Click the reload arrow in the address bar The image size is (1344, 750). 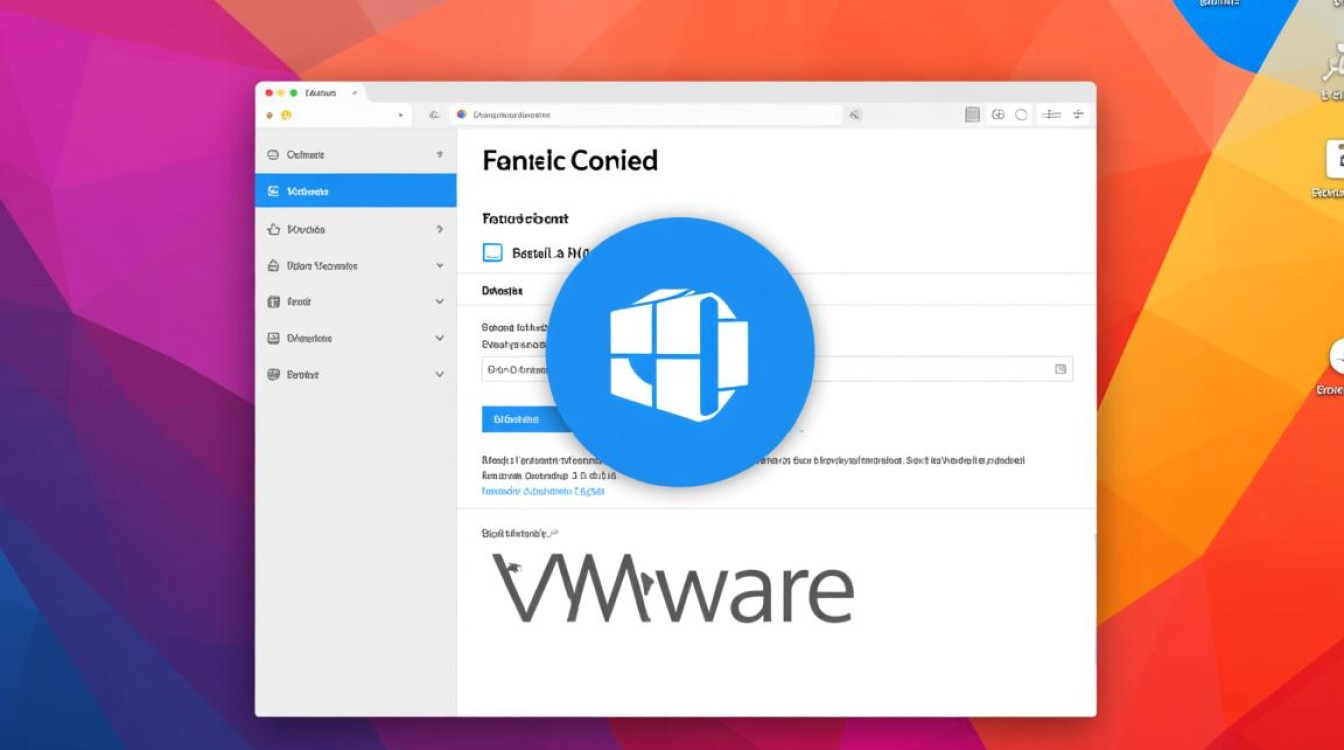(x=433, y=114)
